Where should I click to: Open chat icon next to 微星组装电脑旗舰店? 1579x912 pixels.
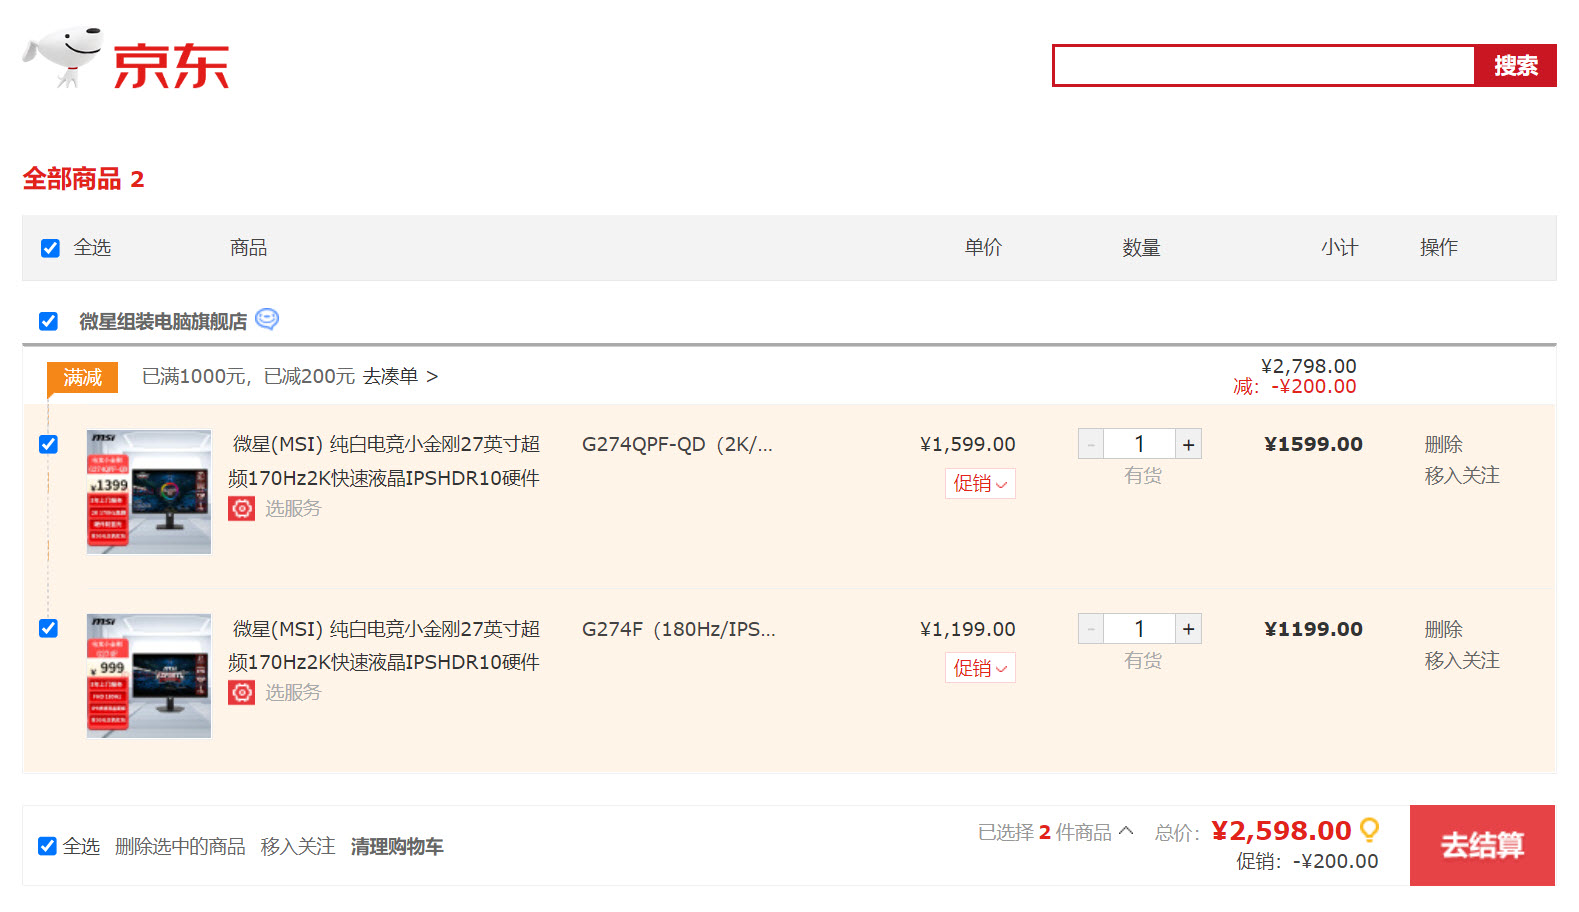267,319
